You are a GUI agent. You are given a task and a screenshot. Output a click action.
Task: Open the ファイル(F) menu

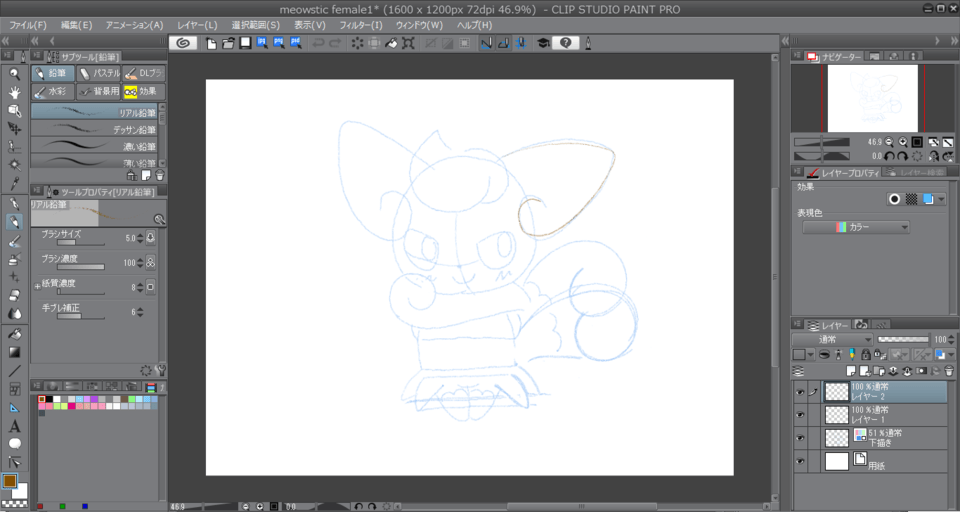[28, 25]
